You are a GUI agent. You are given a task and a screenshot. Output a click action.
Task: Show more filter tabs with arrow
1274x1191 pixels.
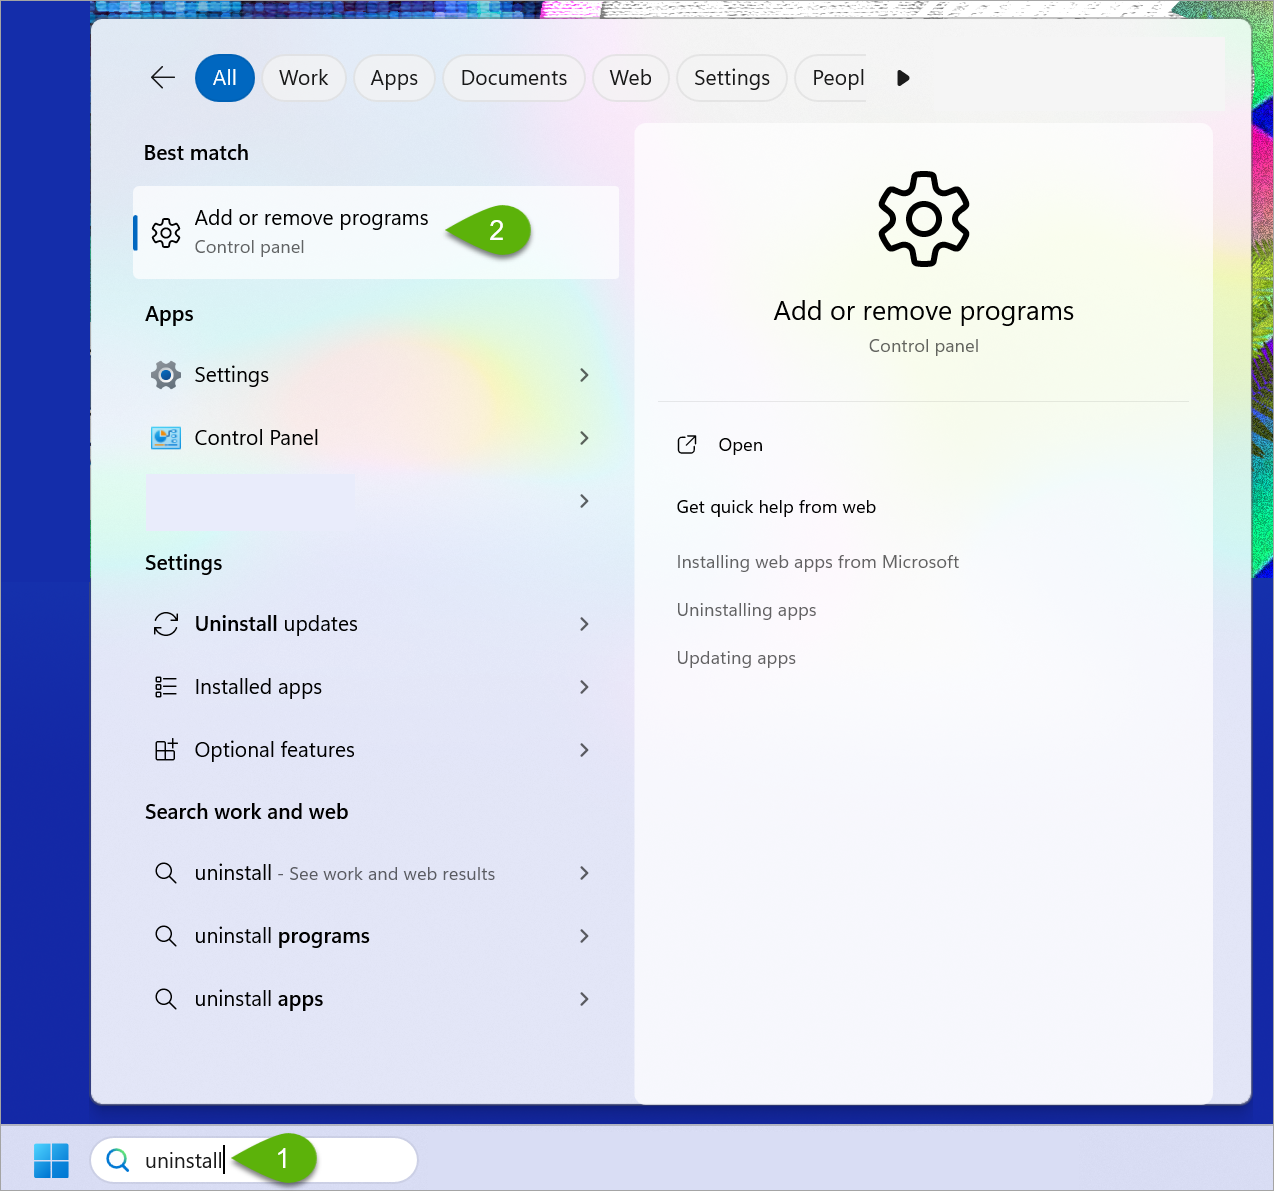click(903, 78)
